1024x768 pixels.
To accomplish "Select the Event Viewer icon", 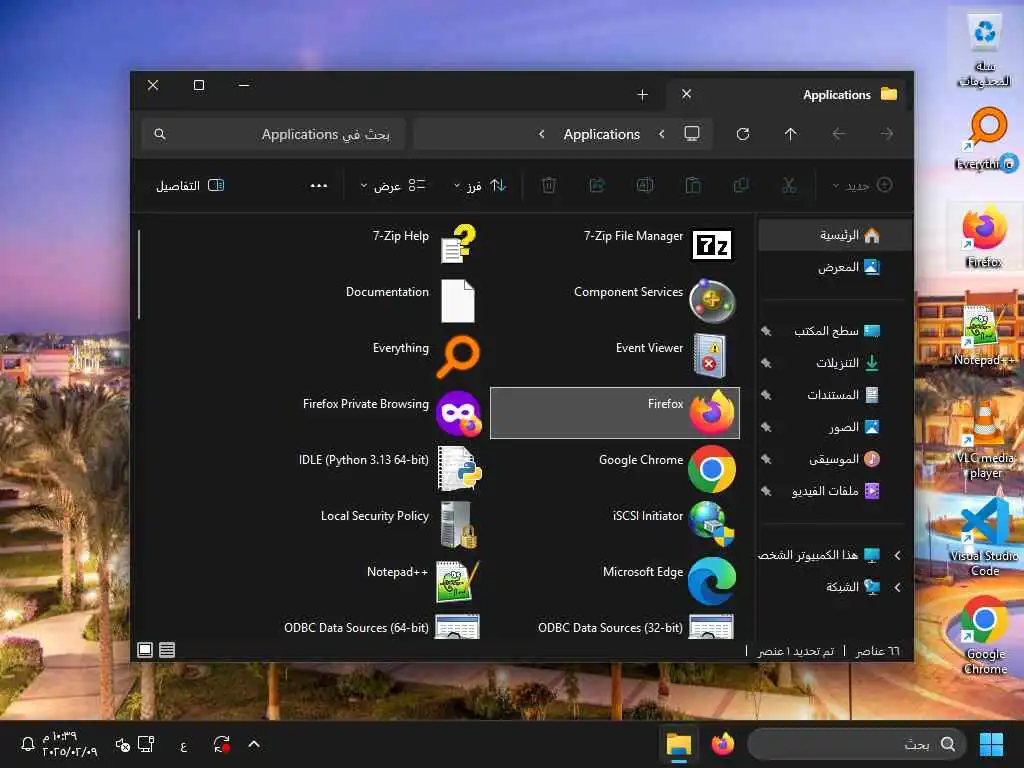I will coord(710,357).
